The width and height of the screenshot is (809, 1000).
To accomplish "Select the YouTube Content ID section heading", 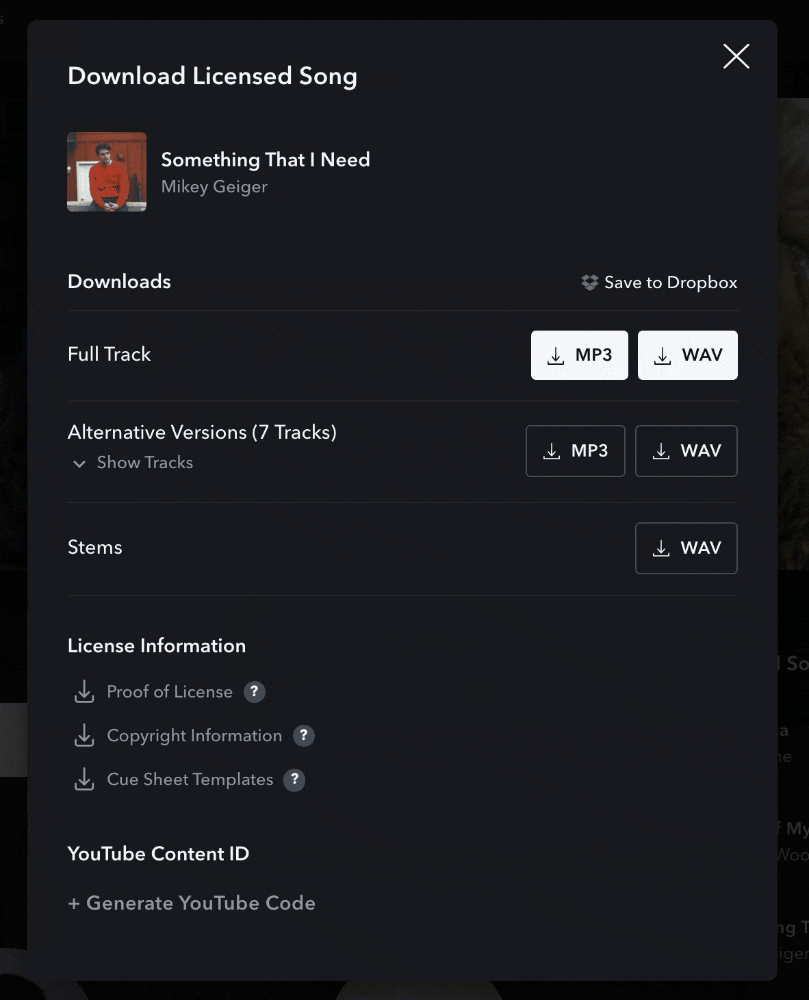I will [158, 853].
